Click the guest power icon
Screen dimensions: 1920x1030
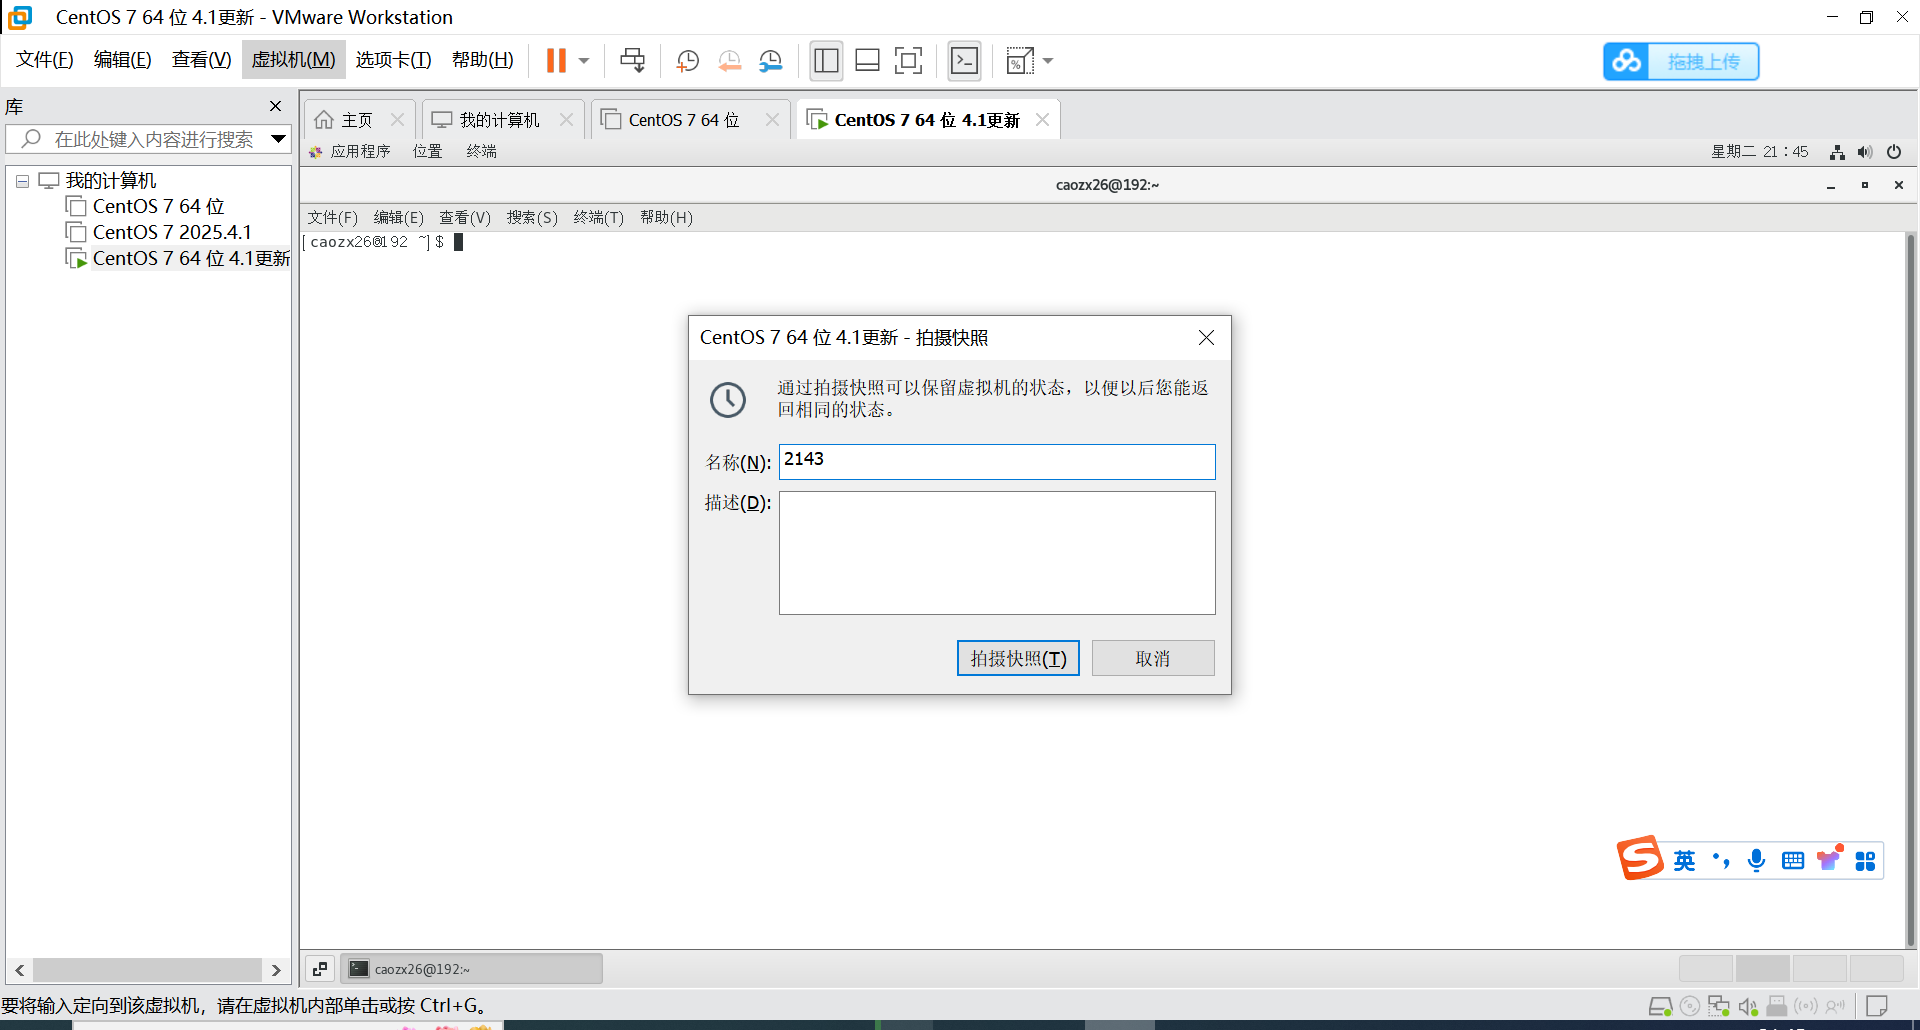1894,152
